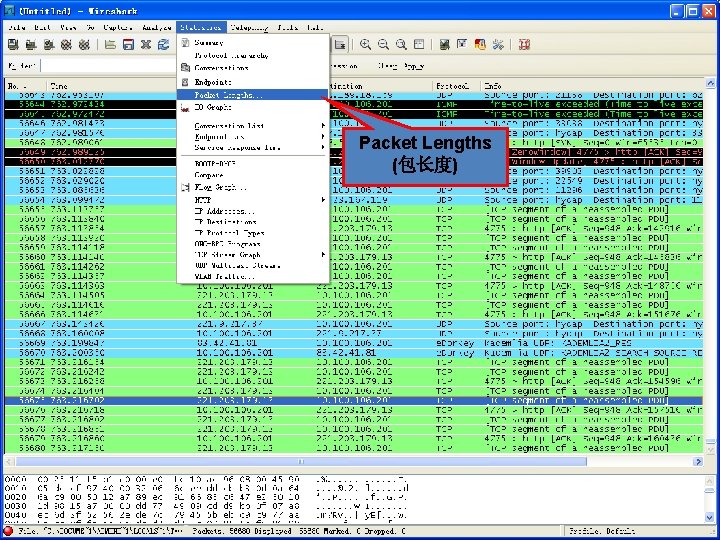Open Preferences wrench toolbar icon

click(498, 45)
